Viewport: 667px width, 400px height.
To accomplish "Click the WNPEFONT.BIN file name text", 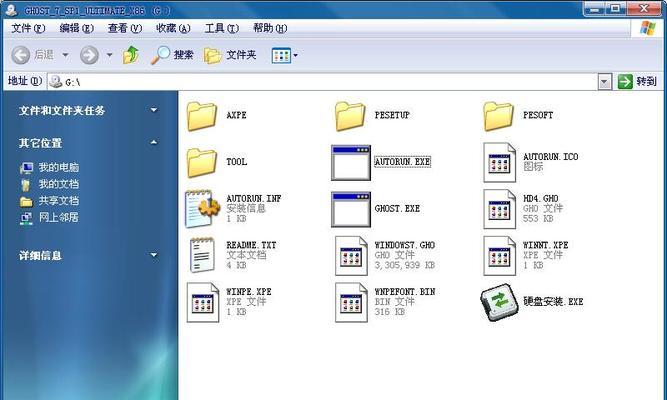I will click(405, 292).
